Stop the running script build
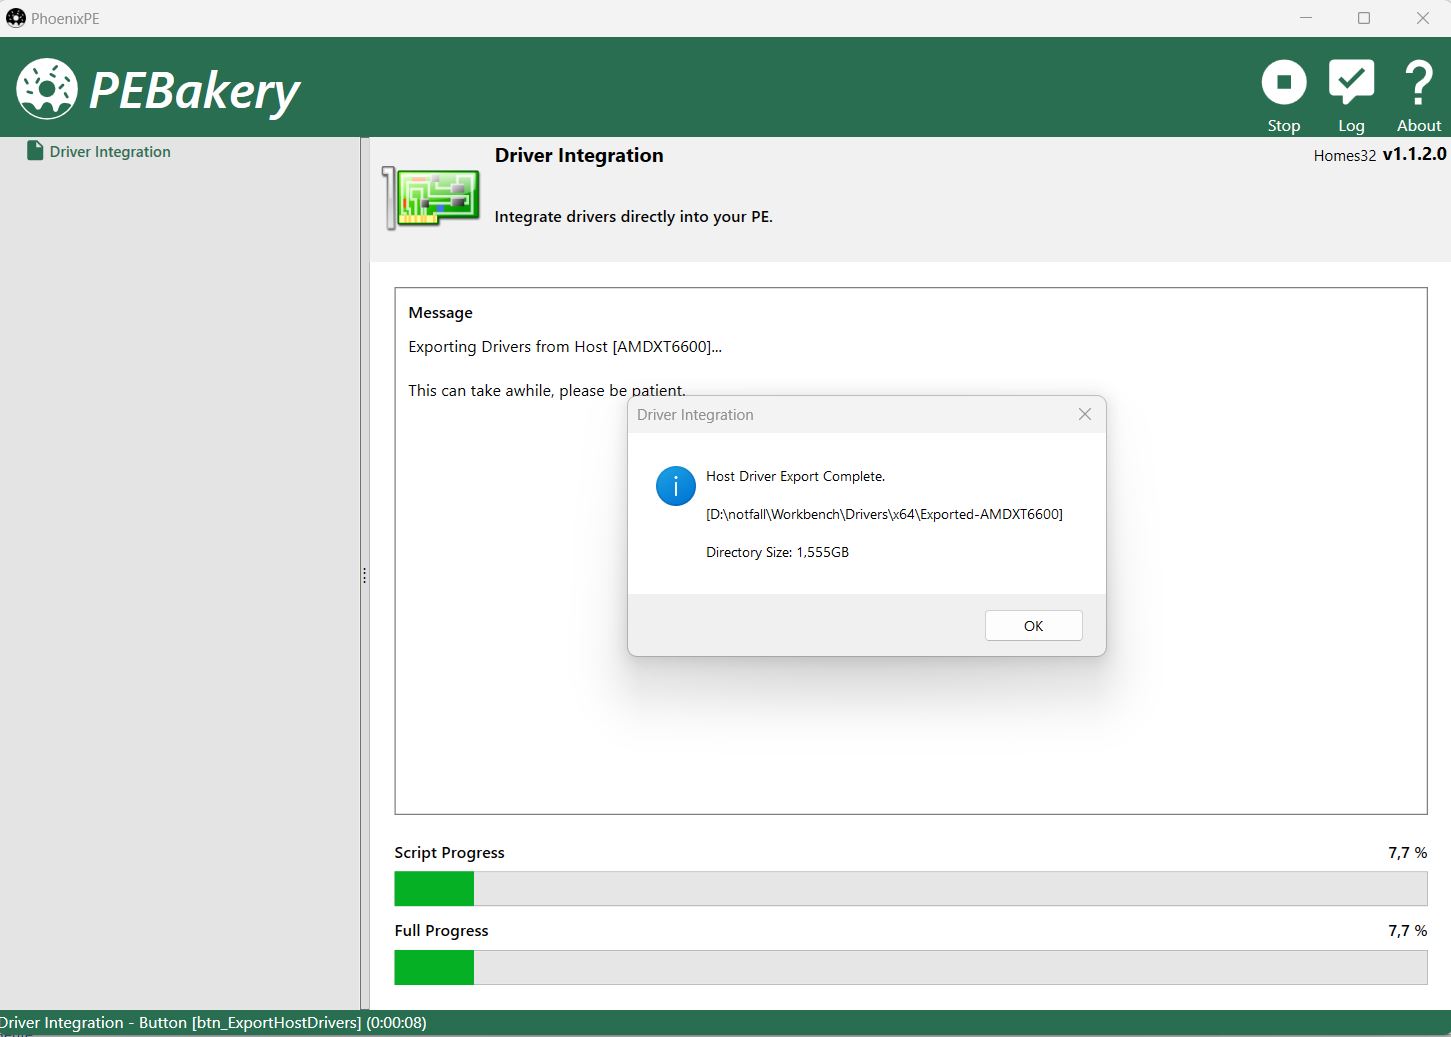 1284,96
